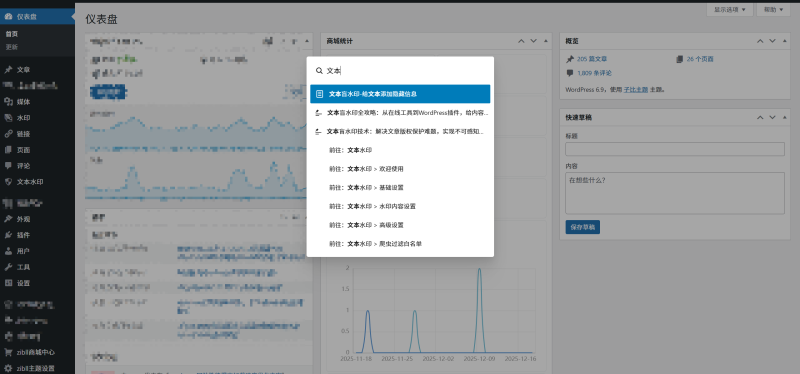800x374 pixels.
Task: Click the dashboard gauge icon beside 仪表盘
Action: click(x=8, y=16)
